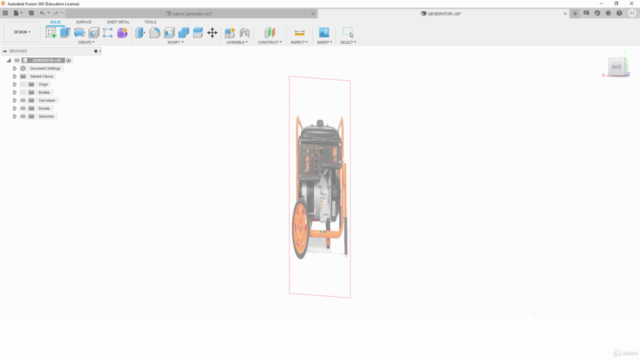Open the user account avatar
This screenshot has width=640, height=360.
click(x=632, y=13)
